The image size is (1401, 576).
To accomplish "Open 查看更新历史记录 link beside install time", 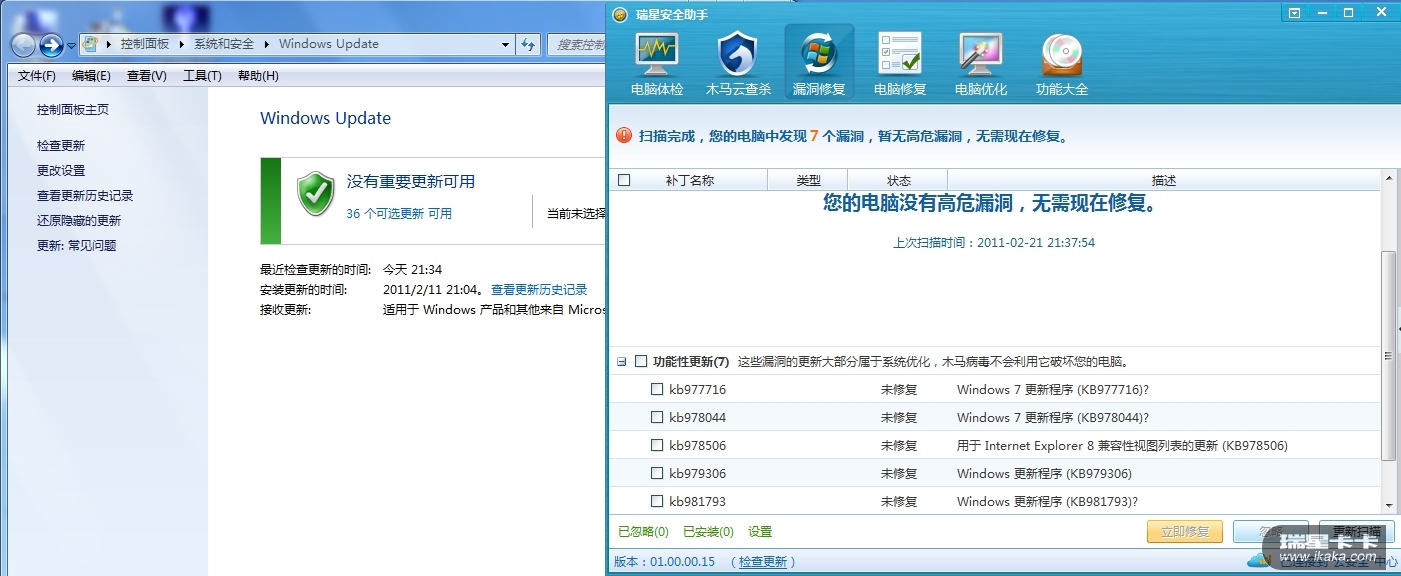I will [x=539, y=289].
